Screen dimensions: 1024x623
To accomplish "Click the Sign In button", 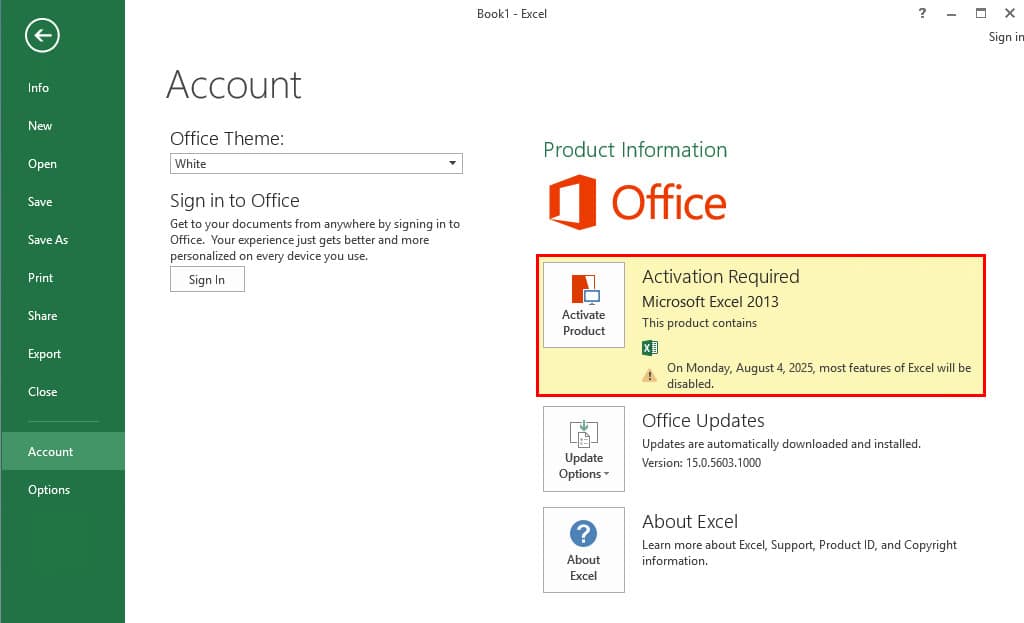I will pos(207,280).
